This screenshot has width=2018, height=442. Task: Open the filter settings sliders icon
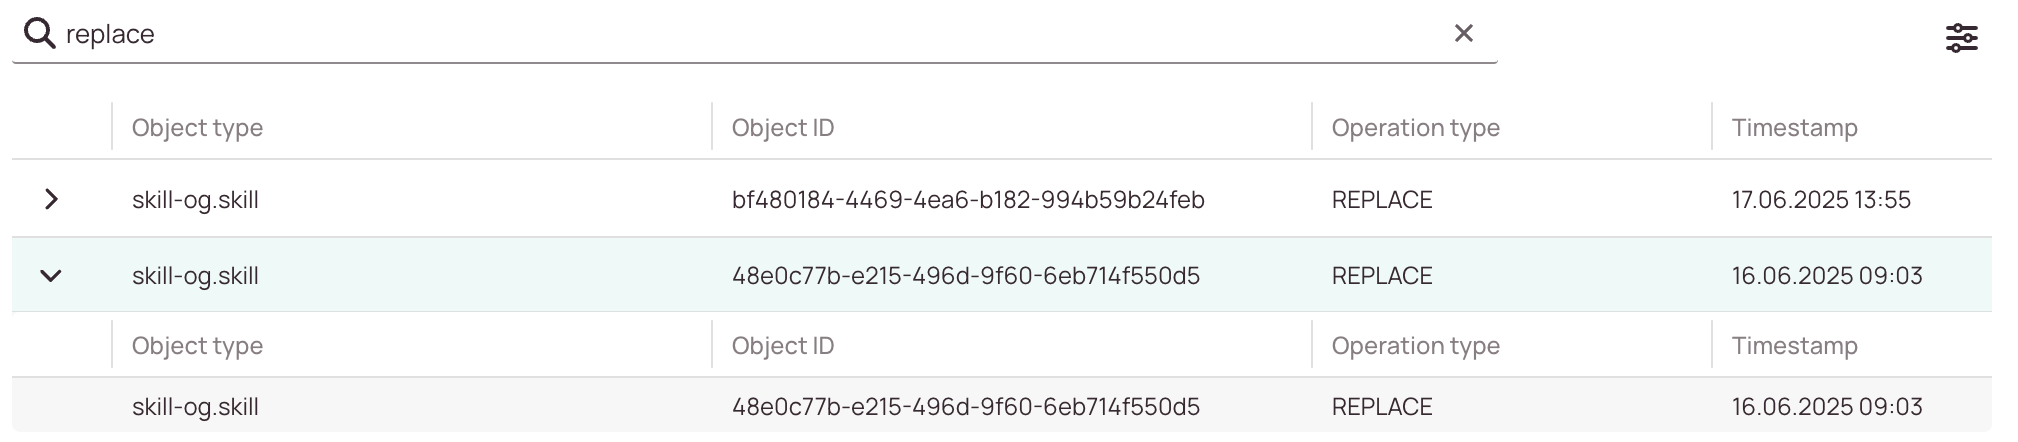1961,38
